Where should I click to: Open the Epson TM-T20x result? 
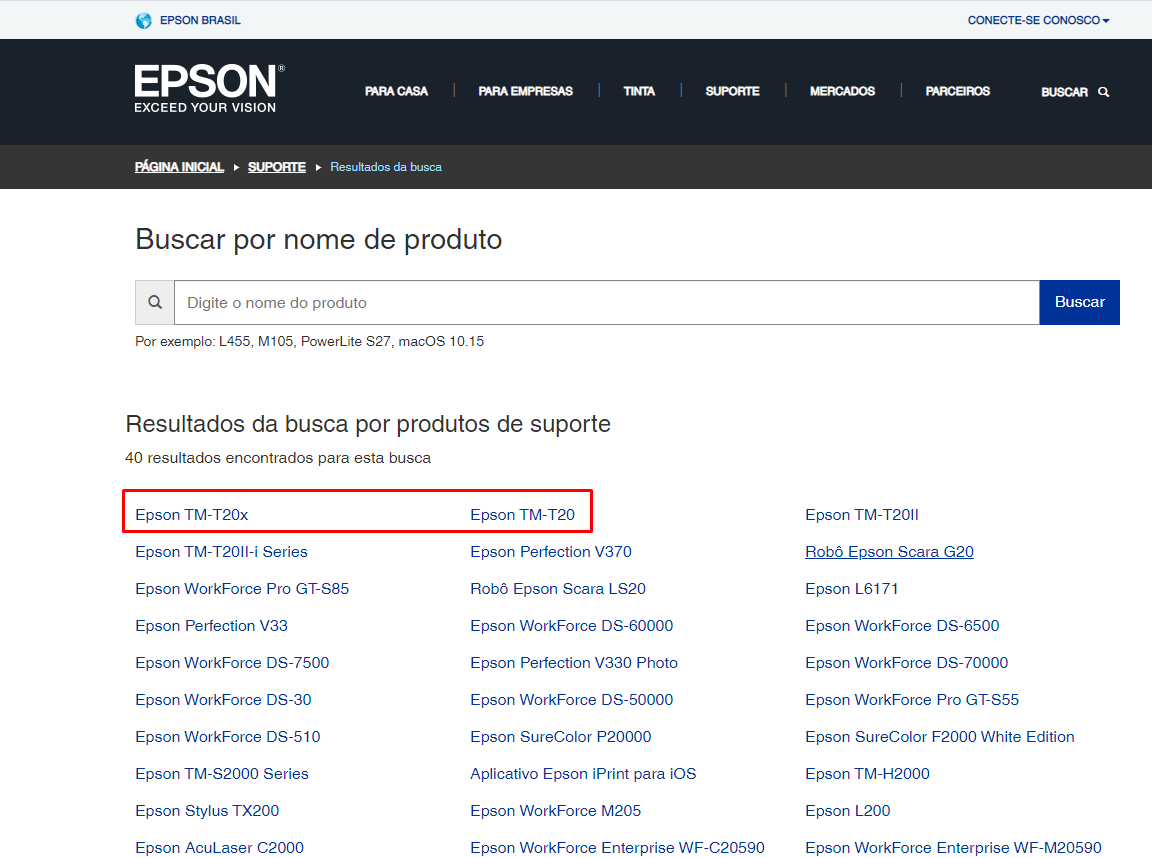point(192,515)
